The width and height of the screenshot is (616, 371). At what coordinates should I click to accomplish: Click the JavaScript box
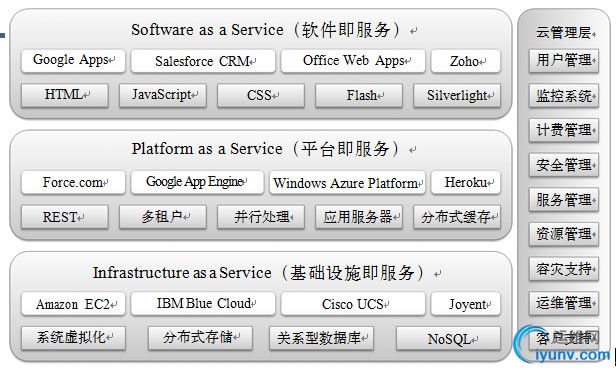tap(163, 96)
